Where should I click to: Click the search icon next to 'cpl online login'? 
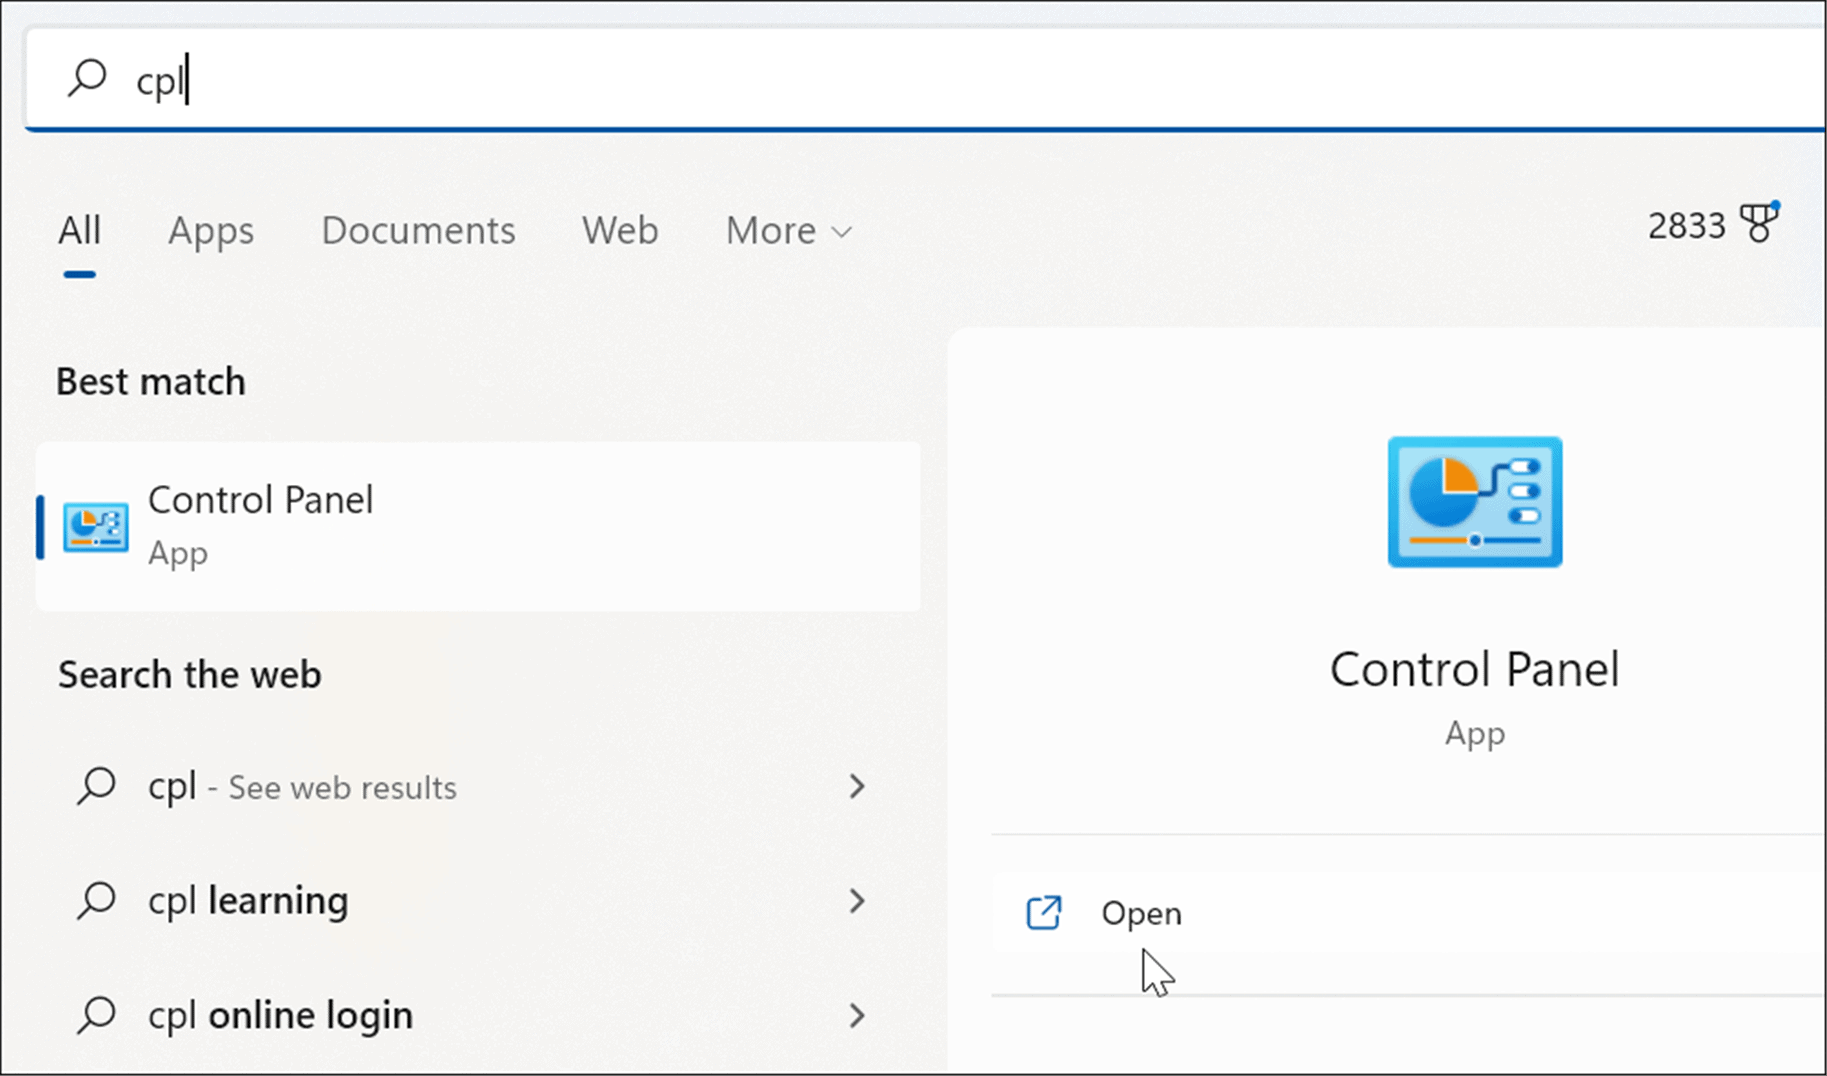click(96, 1014)
